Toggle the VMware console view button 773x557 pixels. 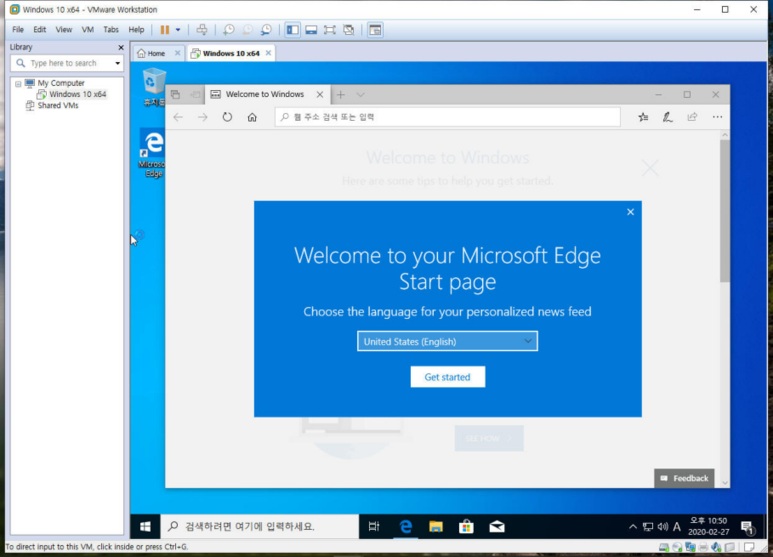click(375, 30)
